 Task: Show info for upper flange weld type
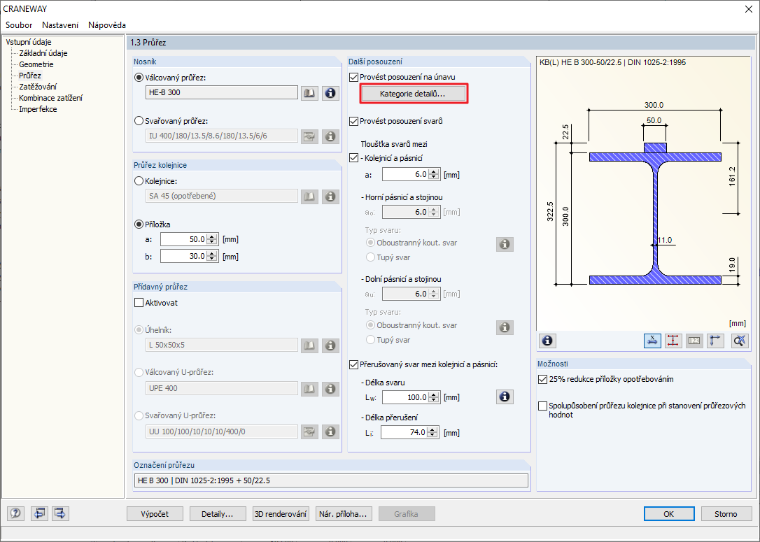505,244
